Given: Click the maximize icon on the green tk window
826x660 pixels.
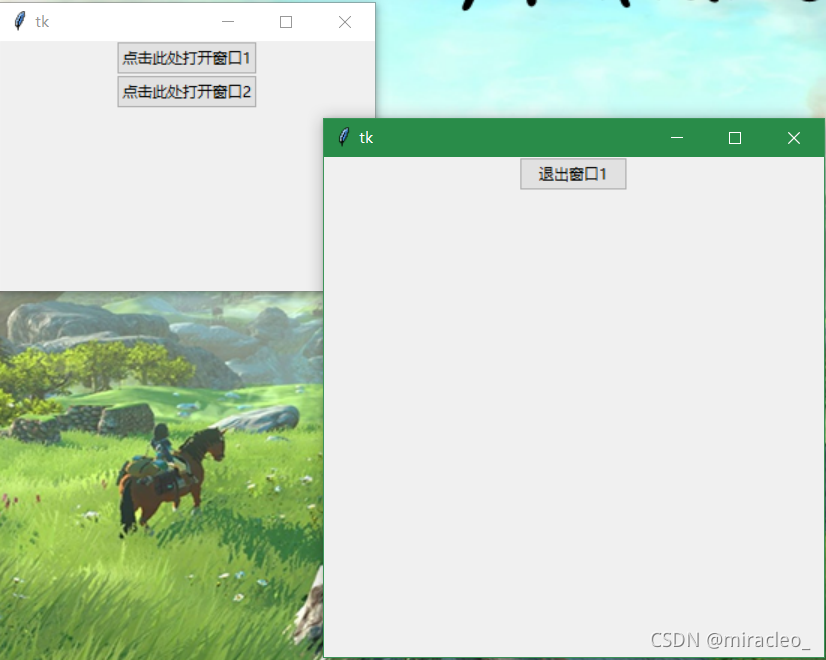Looking at the screenshot, I should click(x=735, y=137).
